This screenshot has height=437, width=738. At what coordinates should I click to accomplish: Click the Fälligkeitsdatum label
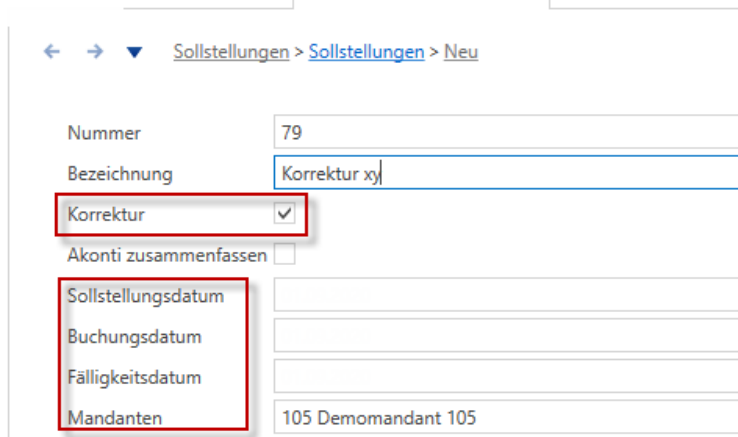tap(134, 377)
